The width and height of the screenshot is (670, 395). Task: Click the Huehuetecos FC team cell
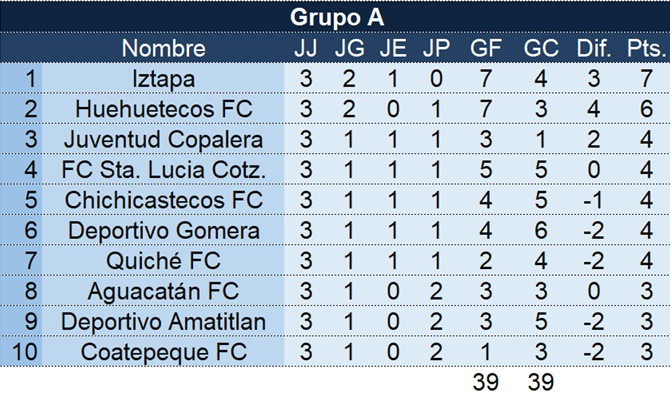pos(163,109)
